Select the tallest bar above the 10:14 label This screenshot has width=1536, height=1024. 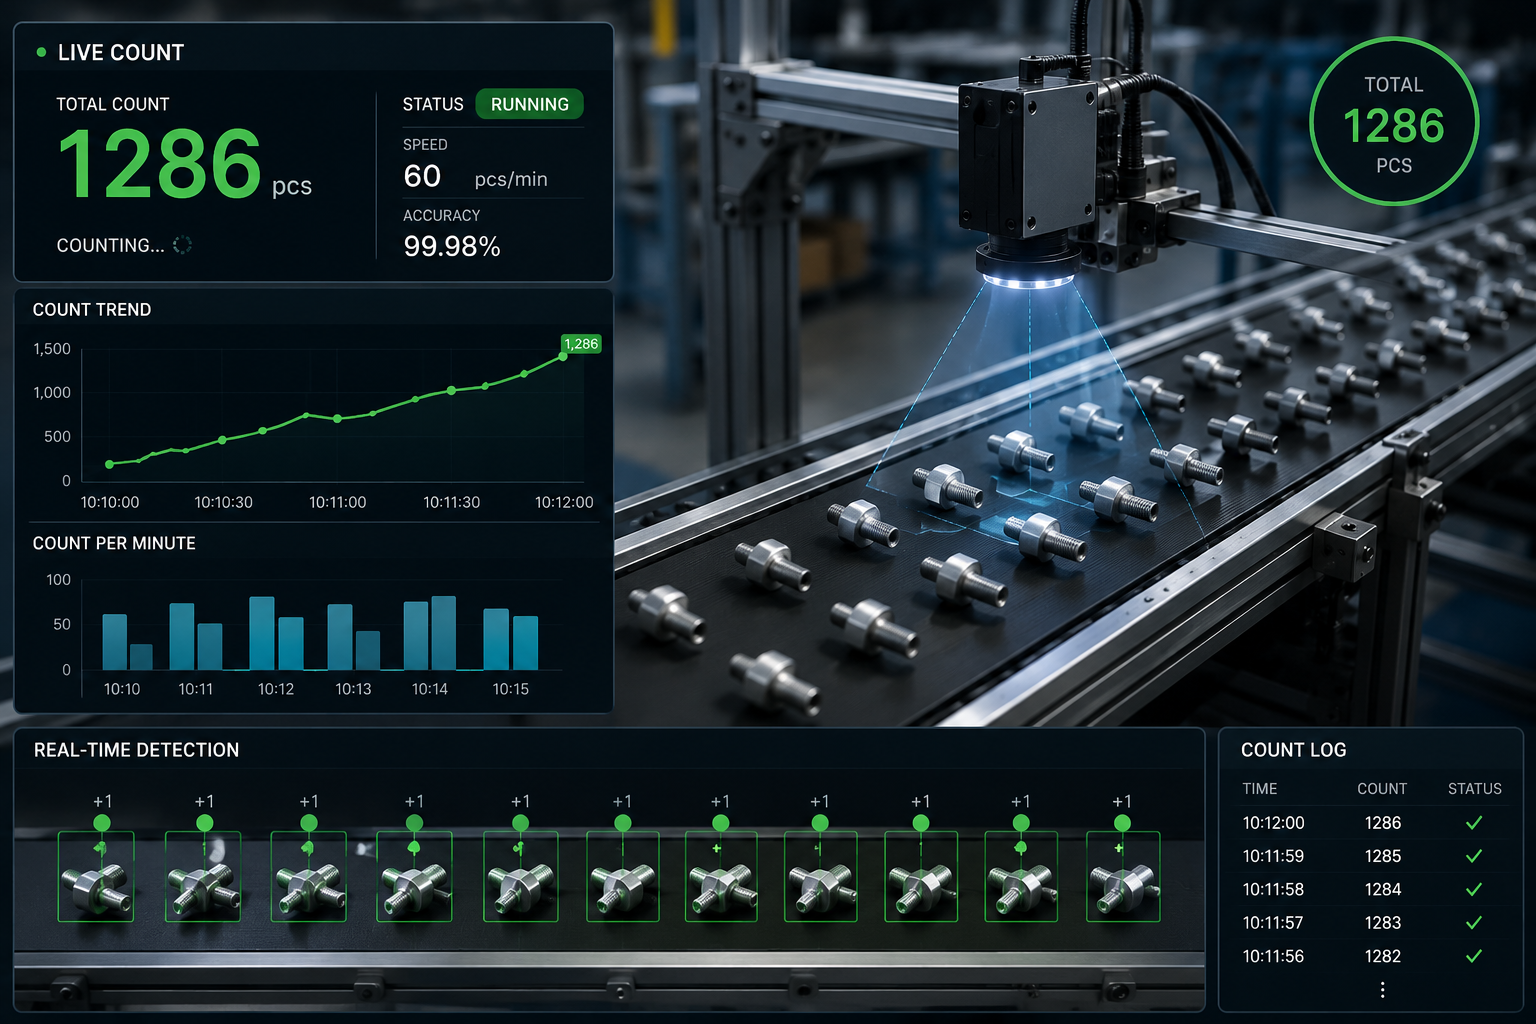443,633
